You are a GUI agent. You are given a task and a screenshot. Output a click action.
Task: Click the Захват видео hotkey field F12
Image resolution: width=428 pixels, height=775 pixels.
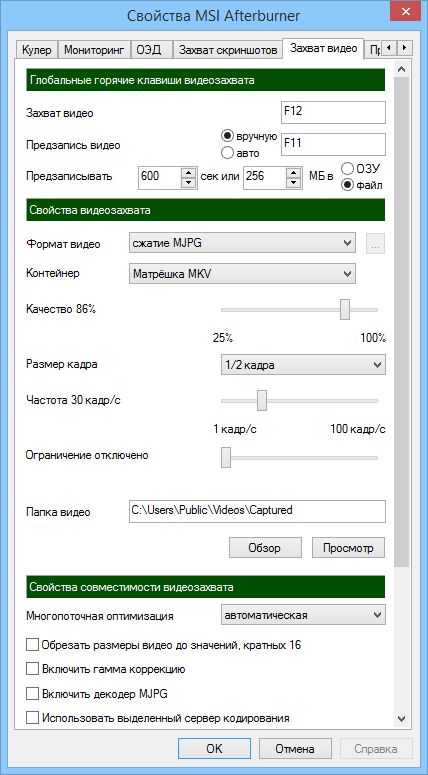tap(333, 112)
